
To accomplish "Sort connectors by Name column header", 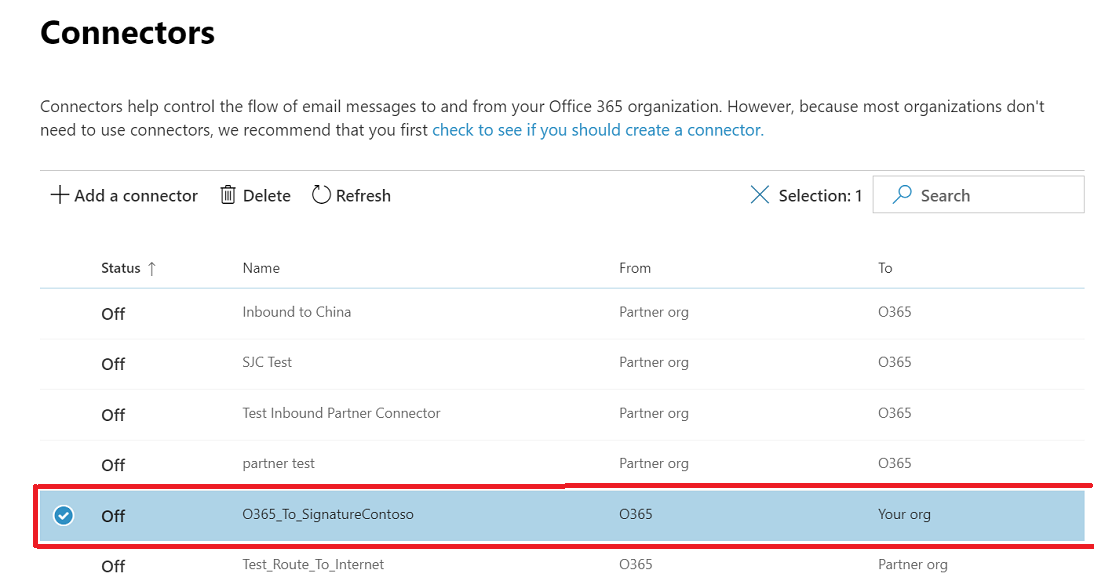I will pos(261,268).
